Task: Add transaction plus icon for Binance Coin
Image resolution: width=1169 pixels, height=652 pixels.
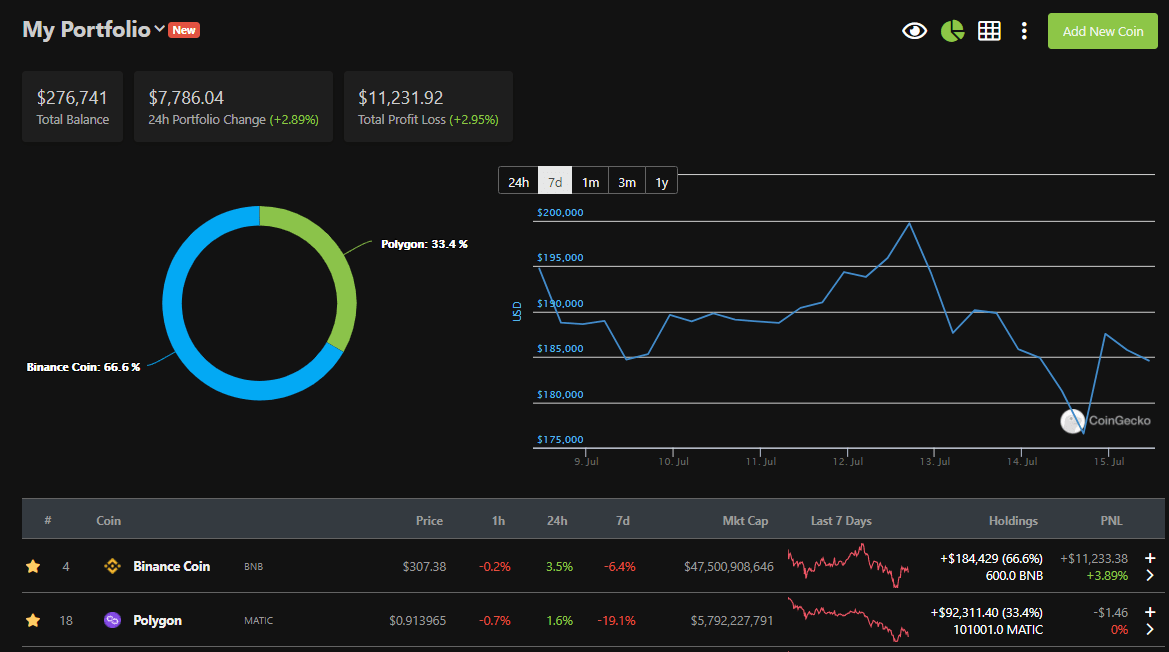Action: pyautogui.click(x=1150, y=558)
